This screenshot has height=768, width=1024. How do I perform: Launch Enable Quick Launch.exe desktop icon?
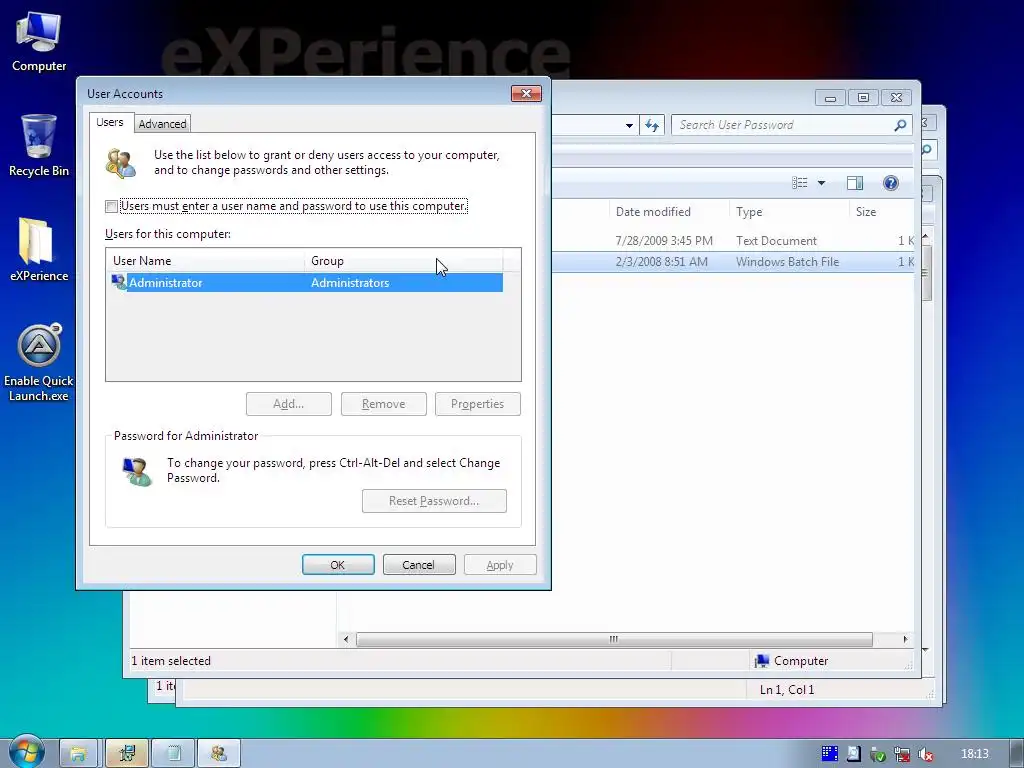point(39,362)
